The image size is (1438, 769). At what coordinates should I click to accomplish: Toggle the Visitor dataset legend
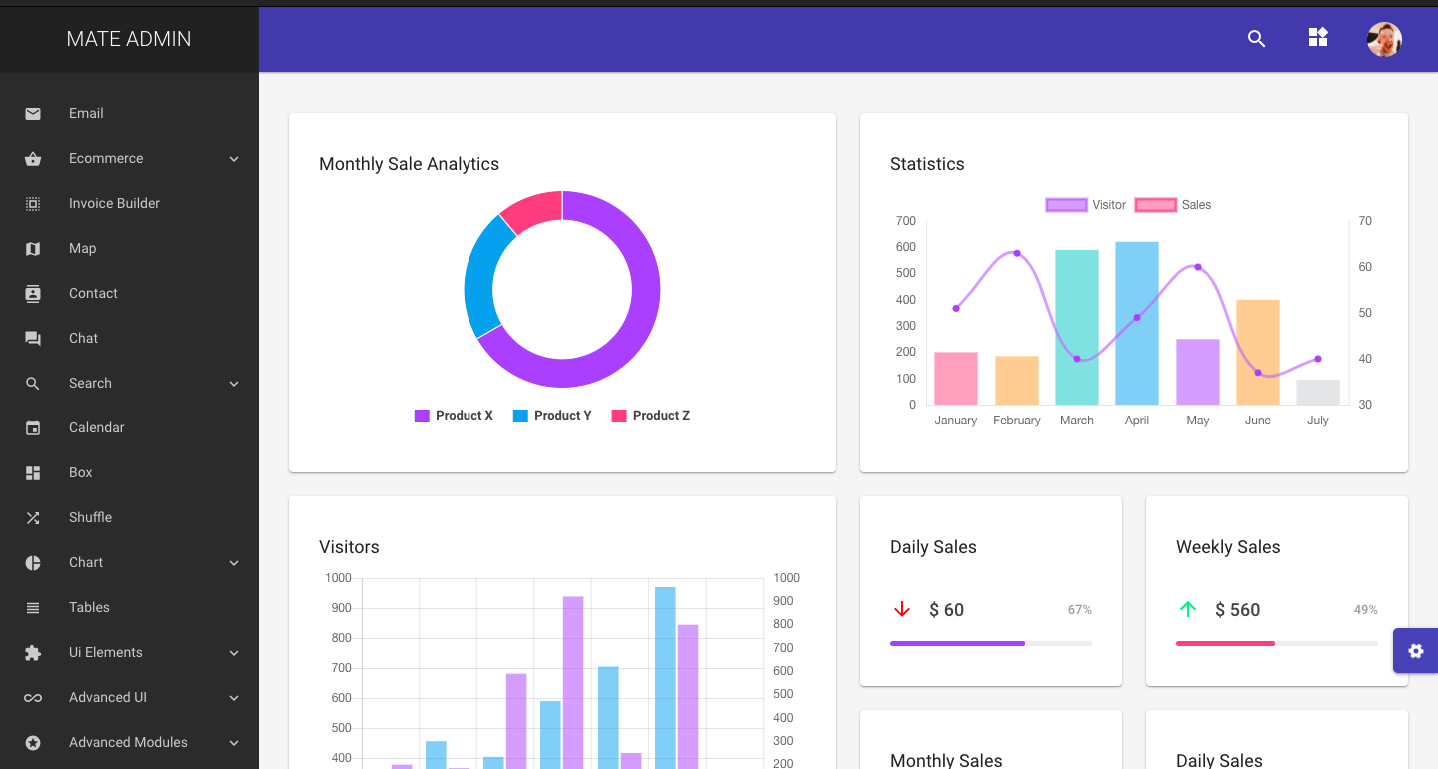(x=1086, y=205)
